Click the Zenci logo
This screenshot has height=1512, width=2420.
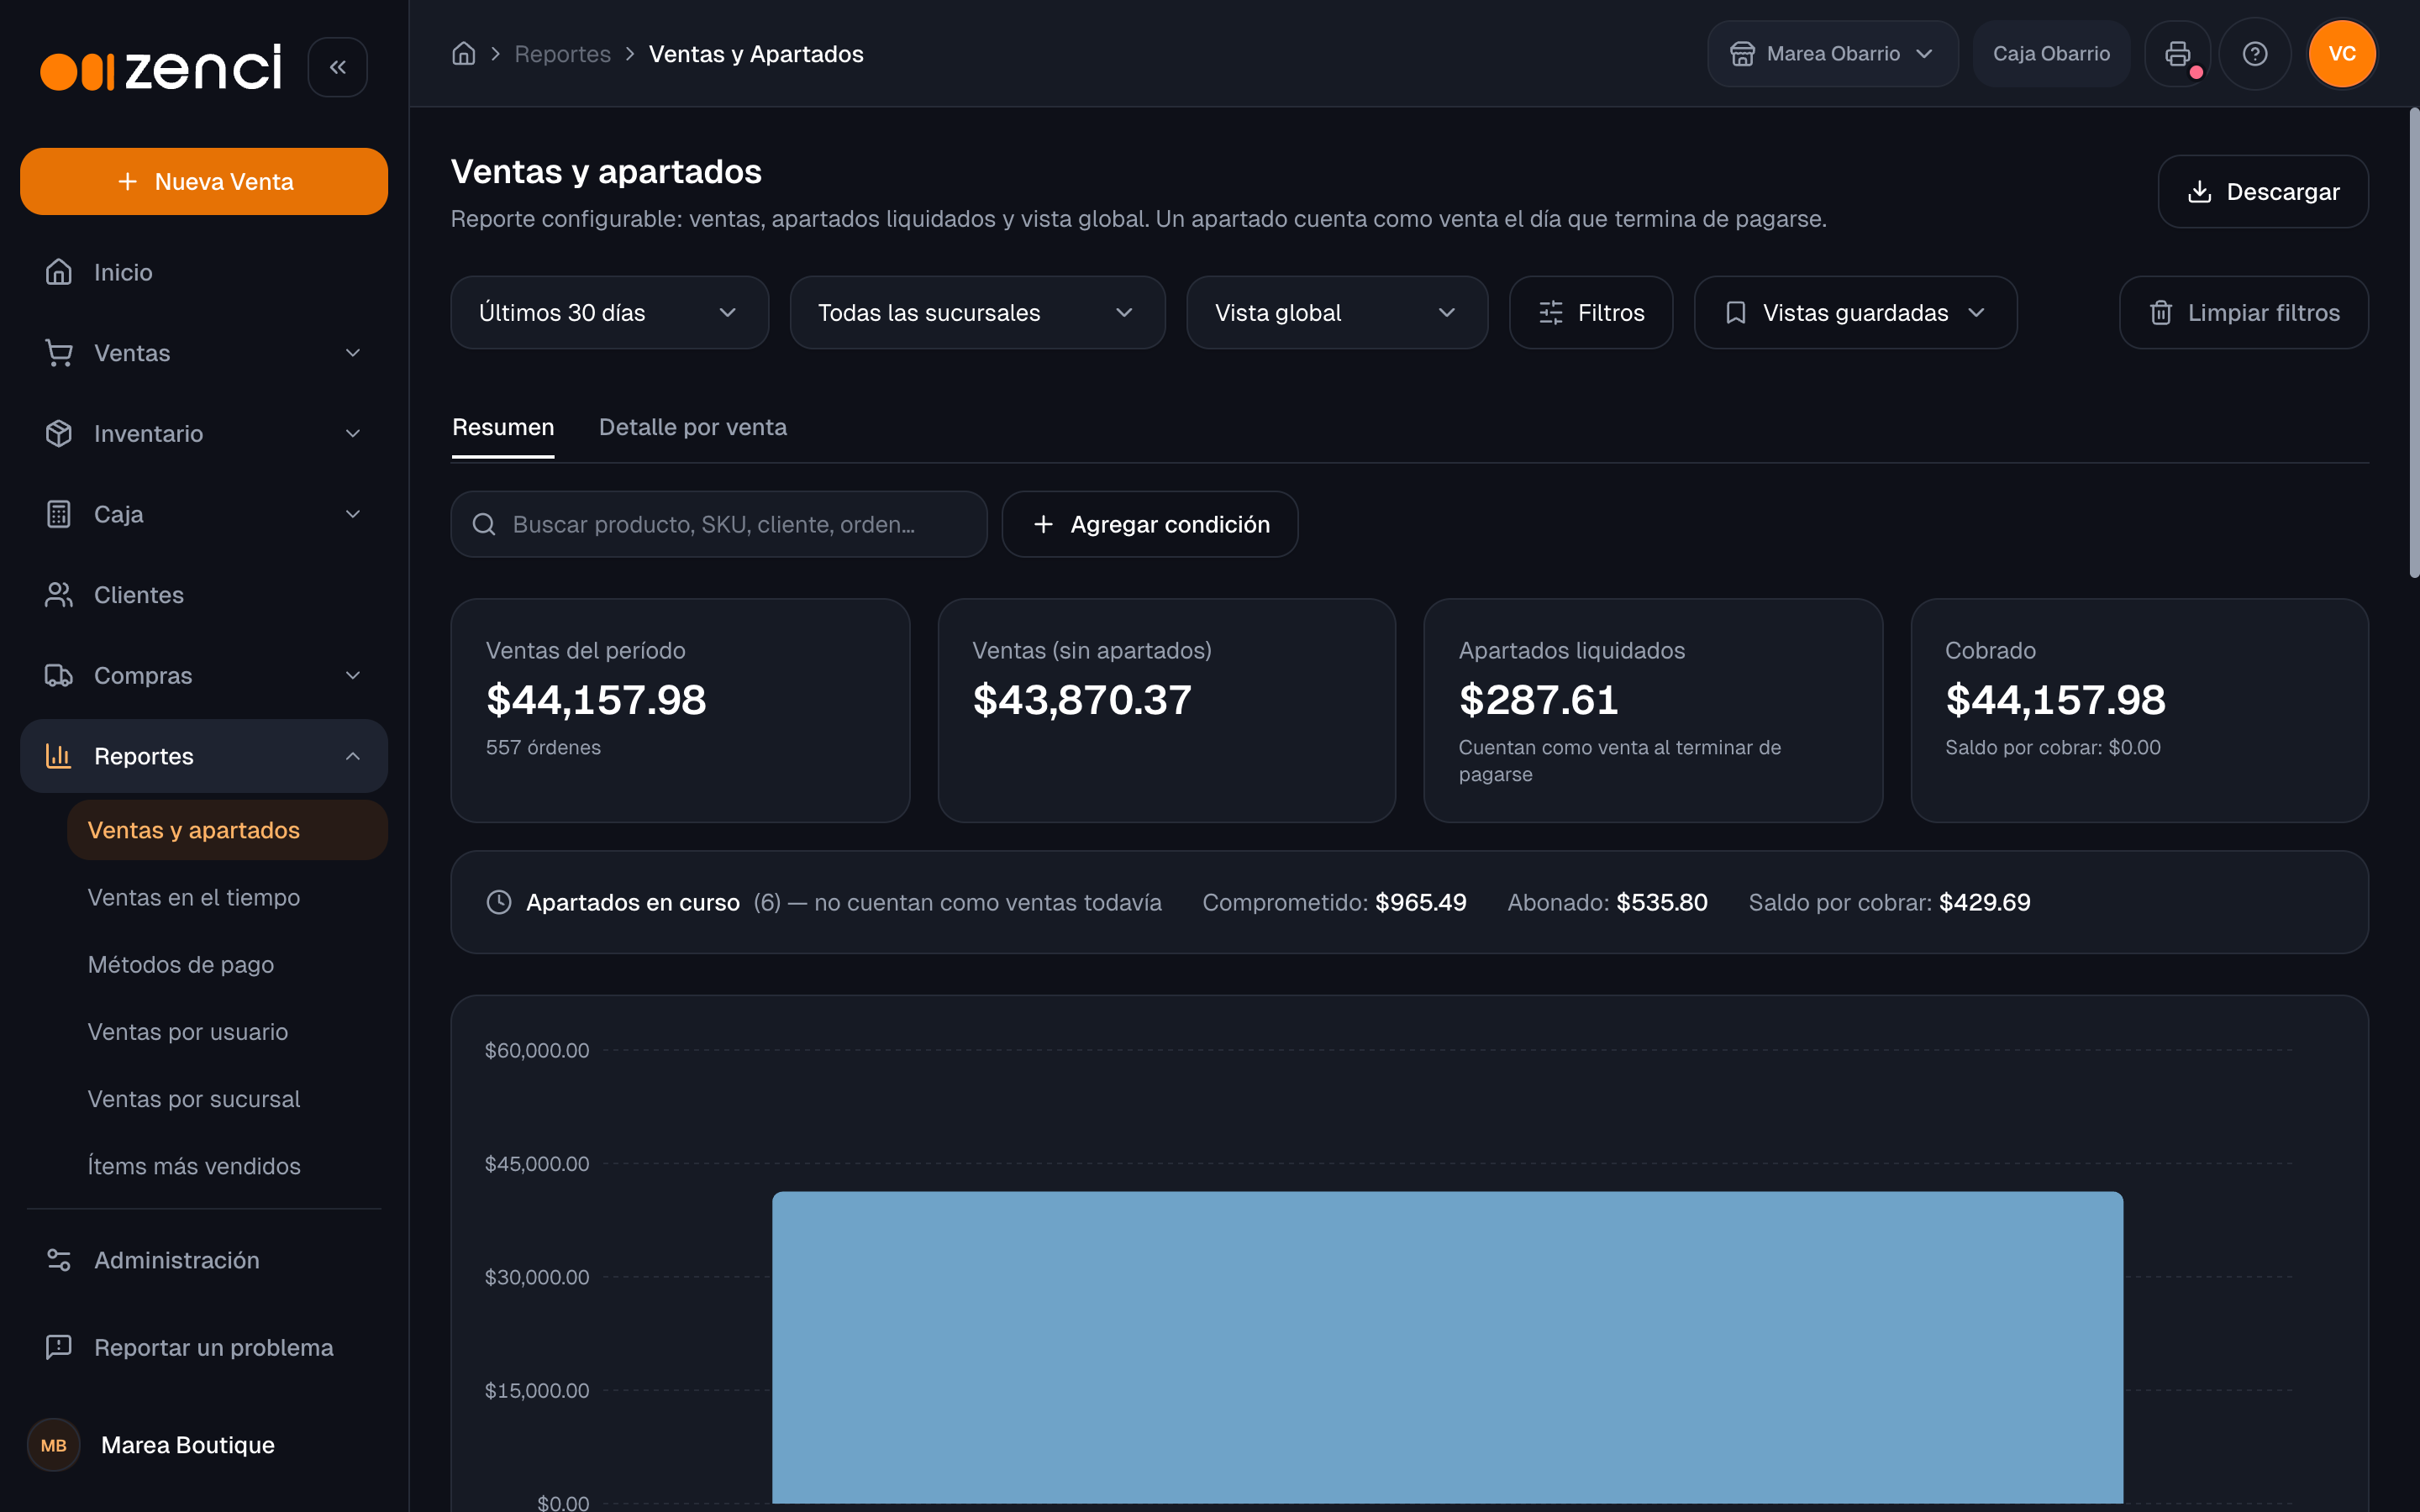point(161,68)
